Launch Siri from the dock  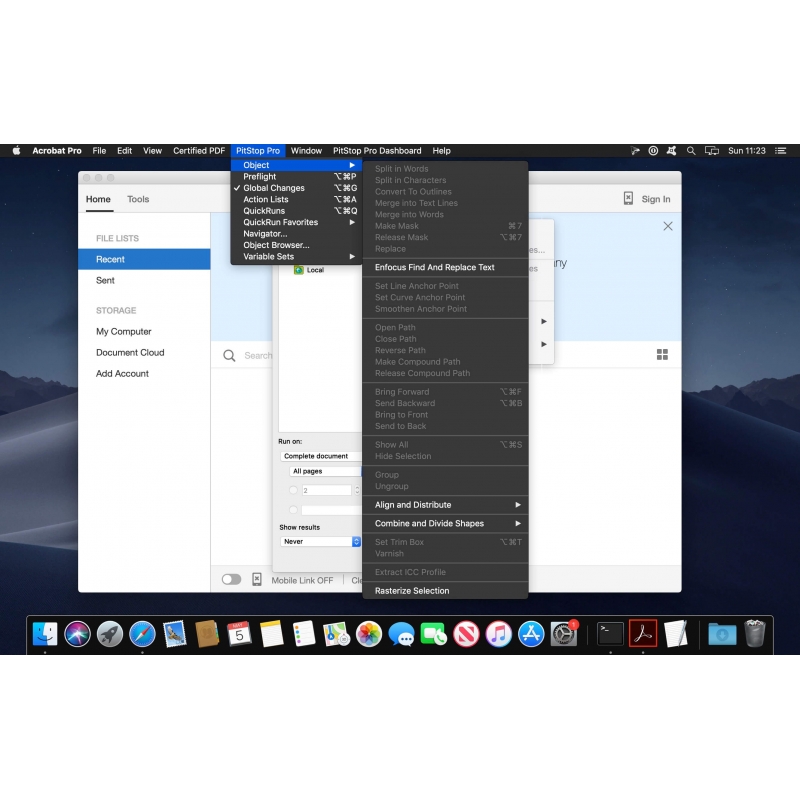point(78,634)
